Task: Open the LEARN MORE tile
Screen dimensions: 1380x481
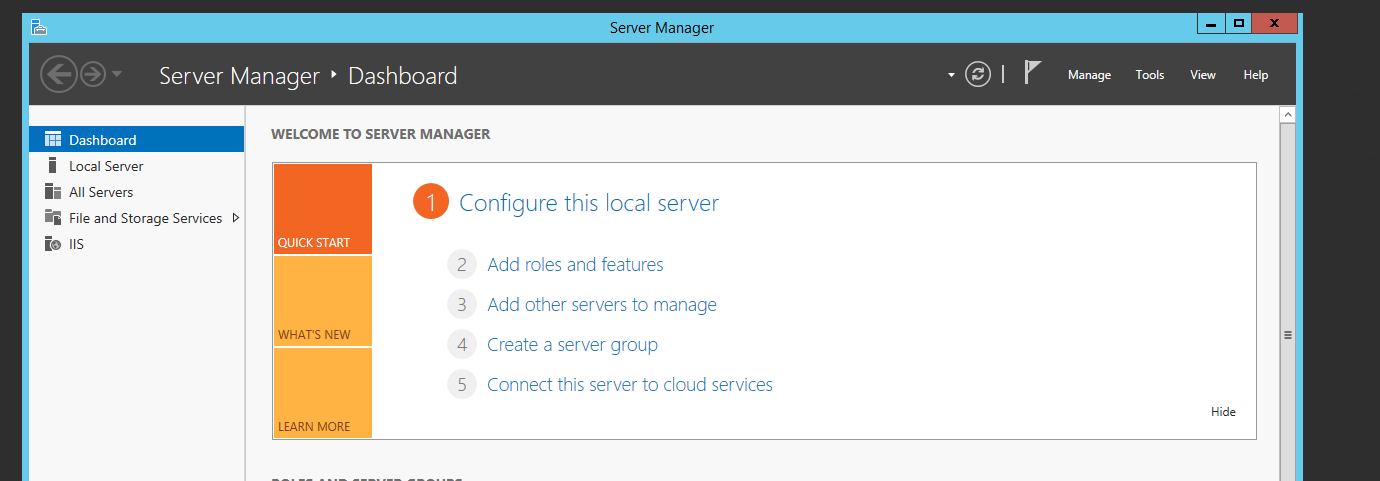Action: point(323,393)
